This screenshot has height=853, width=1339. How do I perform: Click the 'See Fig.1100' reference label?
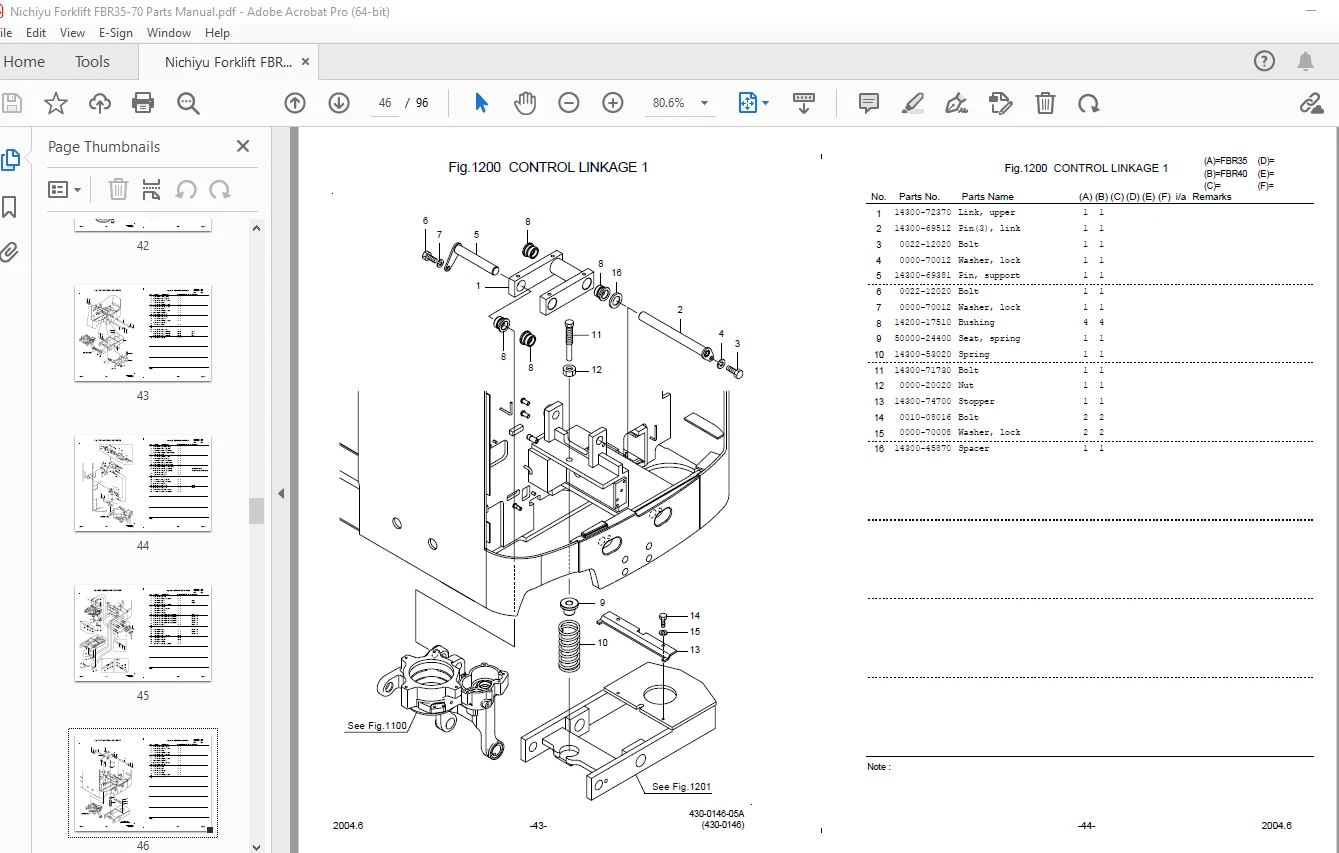(377, 726)
